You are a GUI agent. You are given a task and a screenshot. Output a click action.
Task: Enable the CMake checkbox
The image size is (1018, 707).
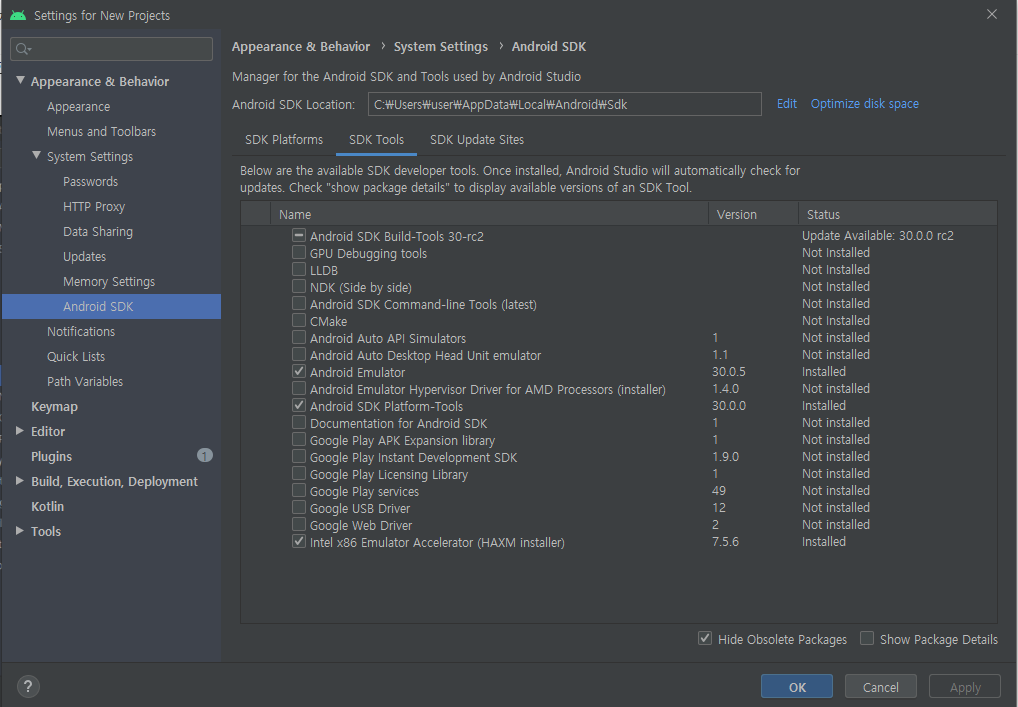299,321
